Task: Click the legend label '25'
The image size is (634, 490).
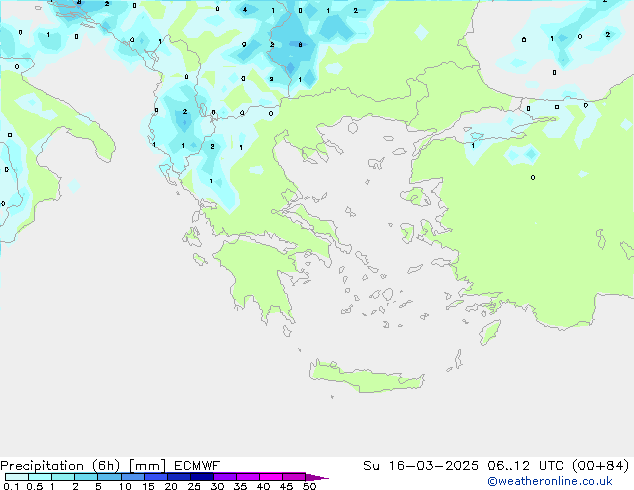Action: coord(194,486)
